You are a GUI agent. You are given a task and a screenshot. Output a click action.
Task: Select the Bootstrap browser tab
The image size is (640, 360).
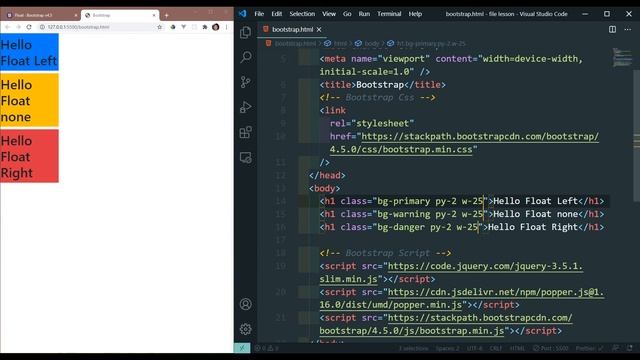(x=119, y=15)
